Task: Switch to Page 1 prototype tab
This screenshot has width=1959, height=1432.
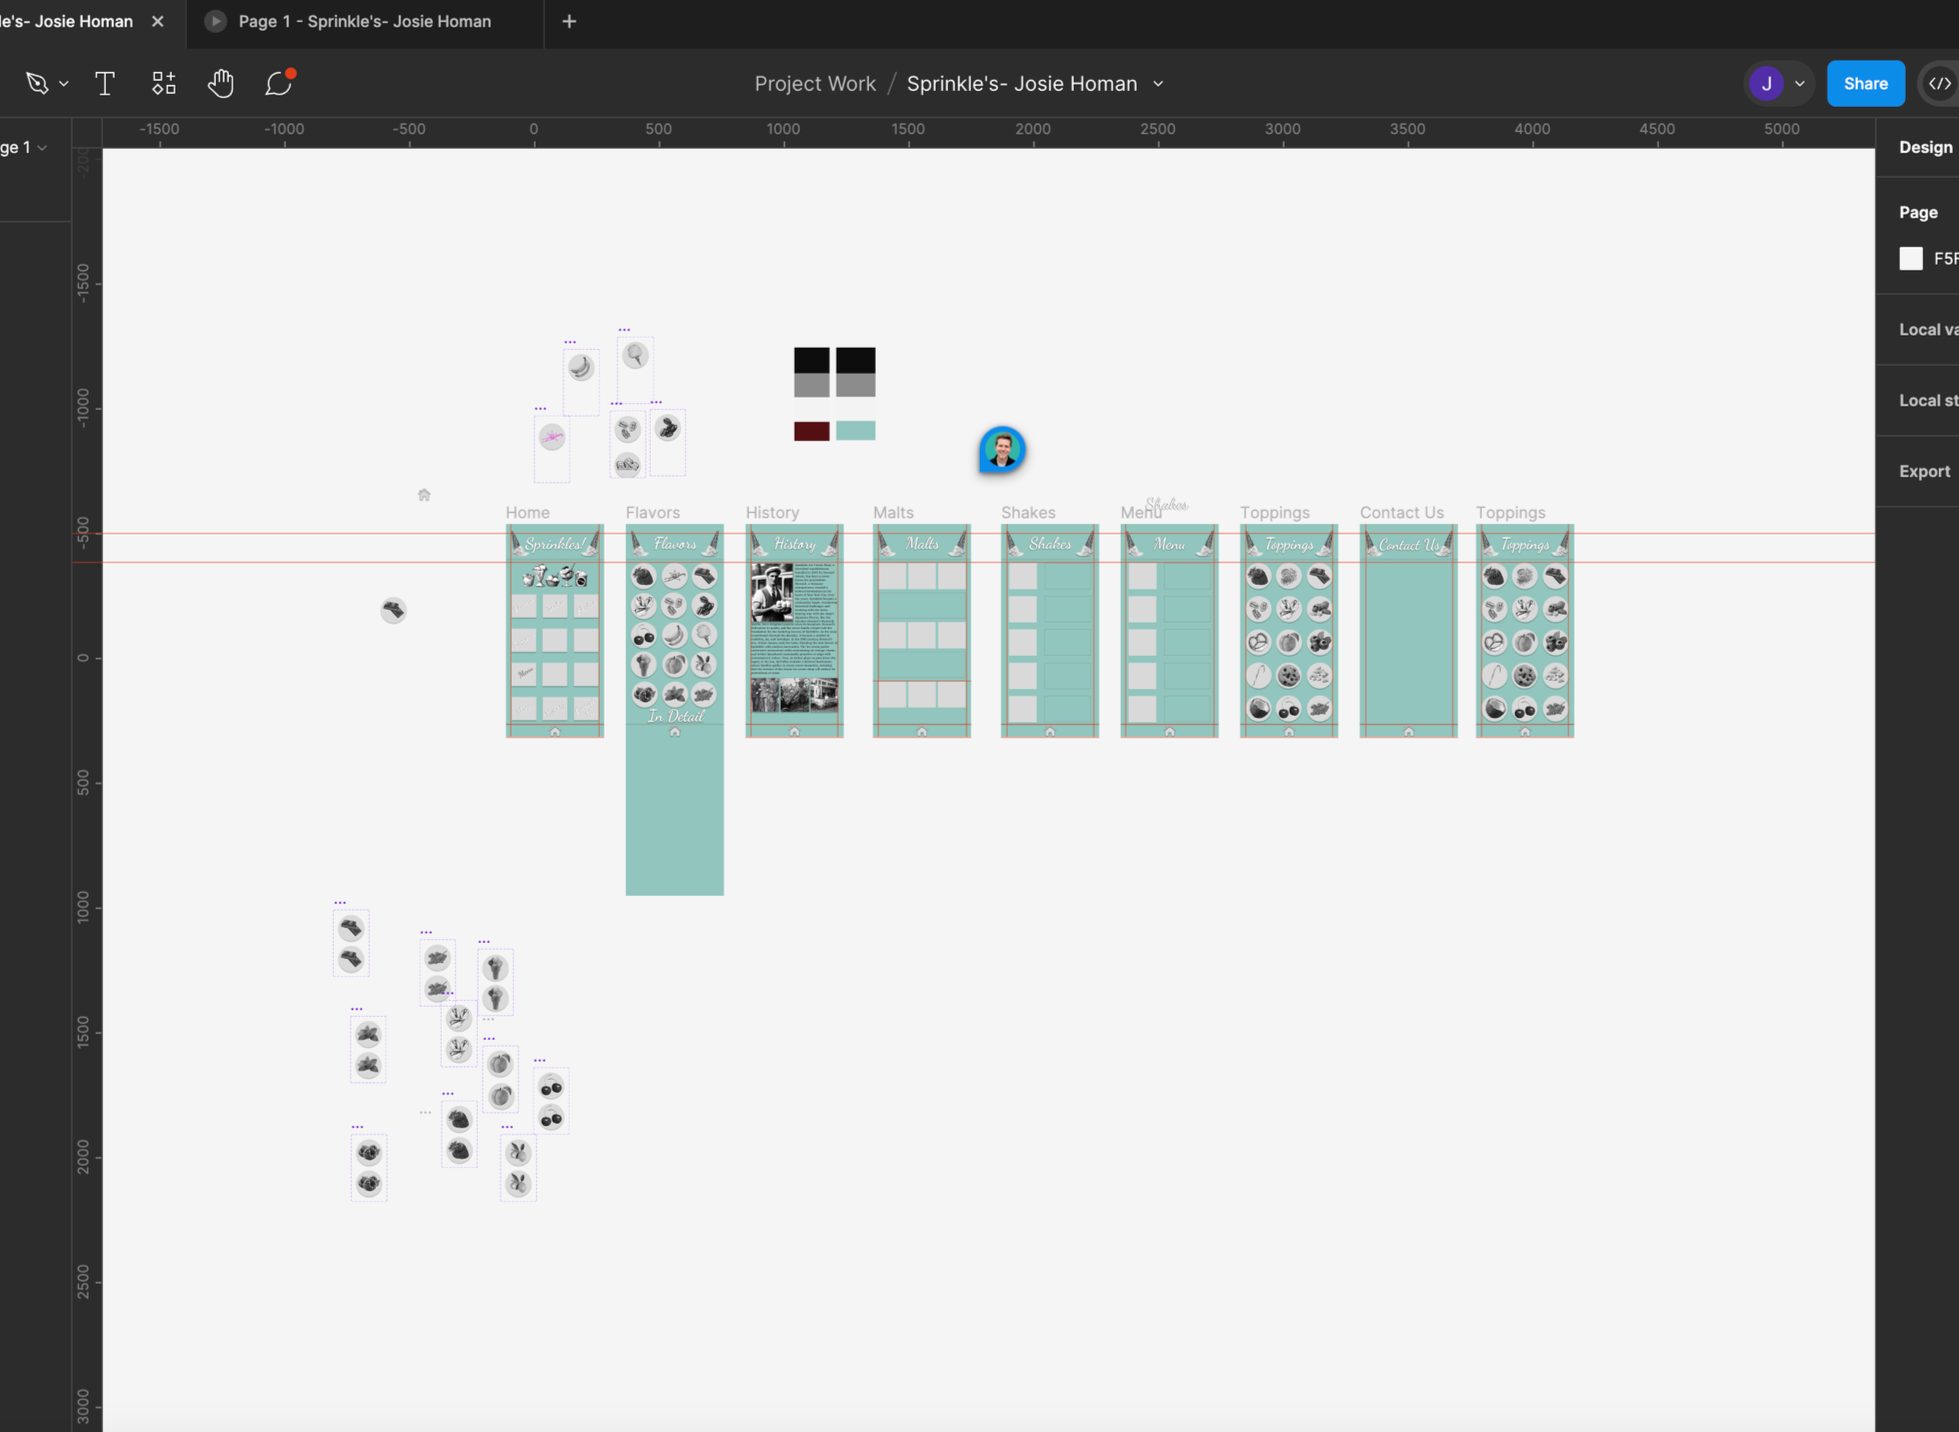Action: pyautogui.click(x=364, y=21)
